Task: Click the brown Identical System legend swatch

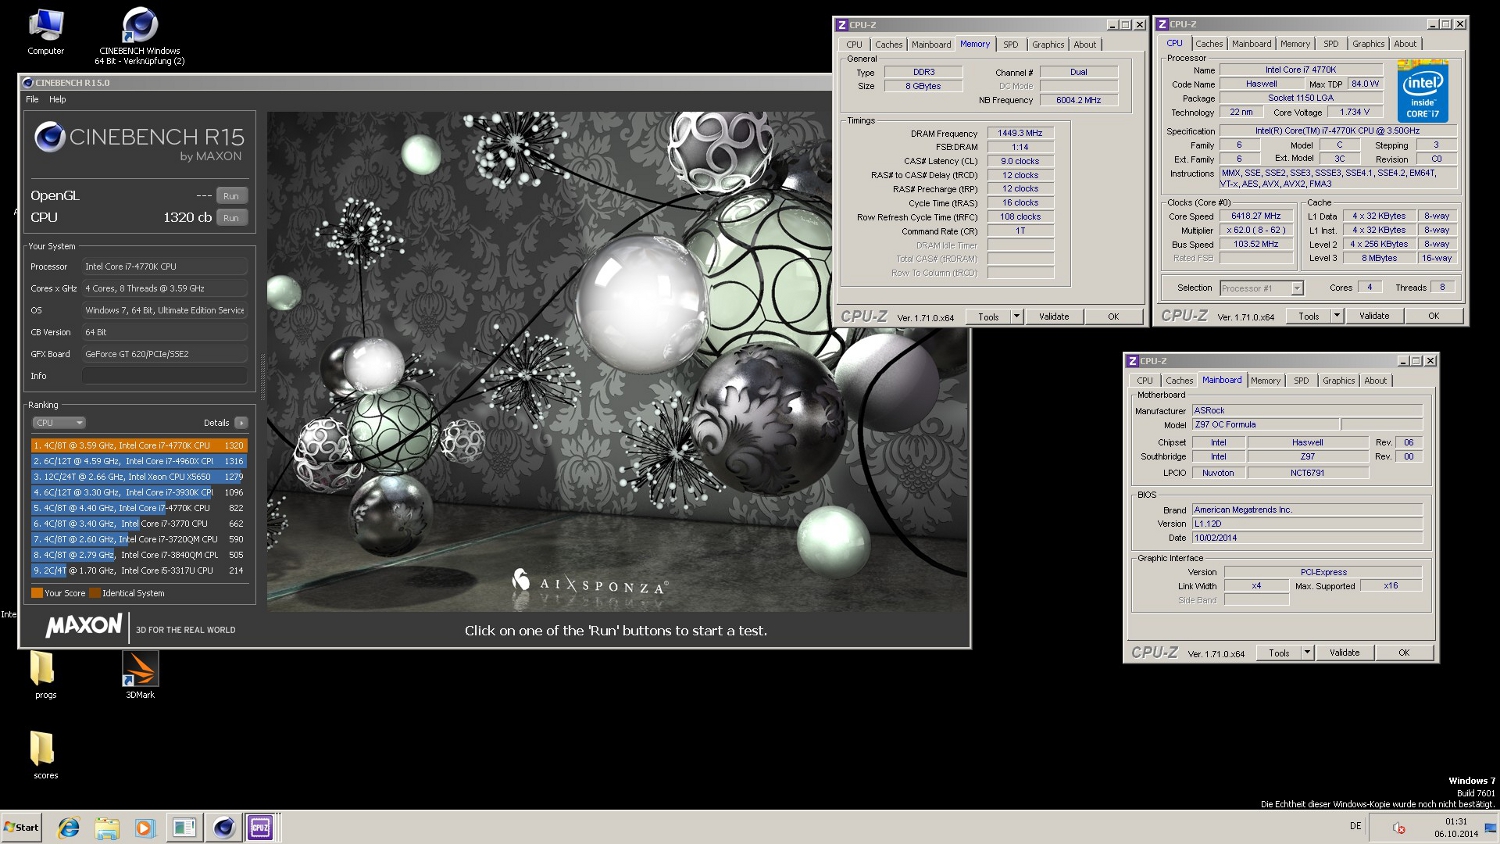Action: [95, 593]
